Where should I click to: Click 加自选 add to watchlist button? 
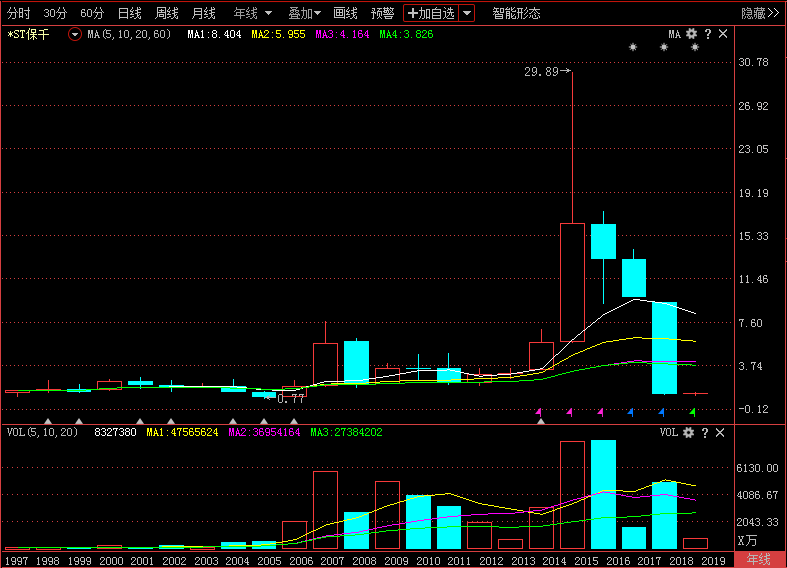click(431, 13)
